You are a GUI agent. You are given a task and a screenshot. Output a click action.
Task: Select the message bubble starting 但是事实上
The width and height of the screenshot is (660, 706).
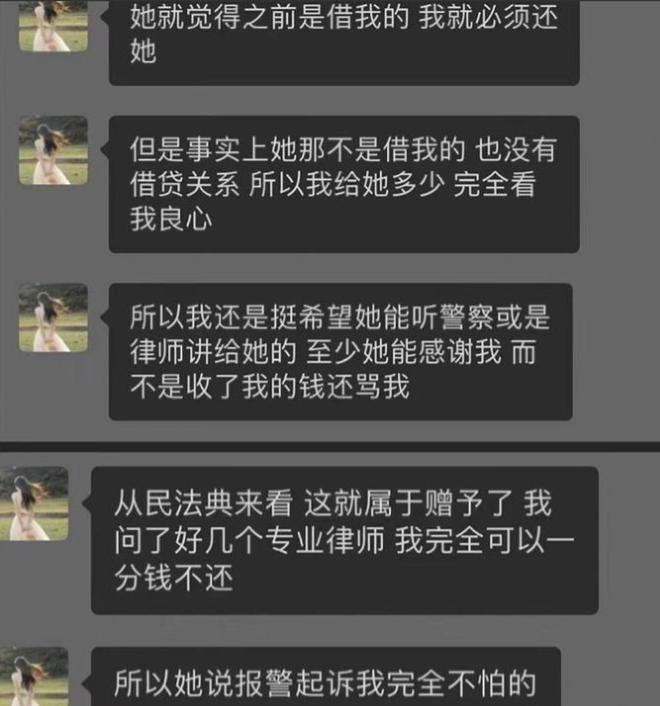click(x=344, y=184)
